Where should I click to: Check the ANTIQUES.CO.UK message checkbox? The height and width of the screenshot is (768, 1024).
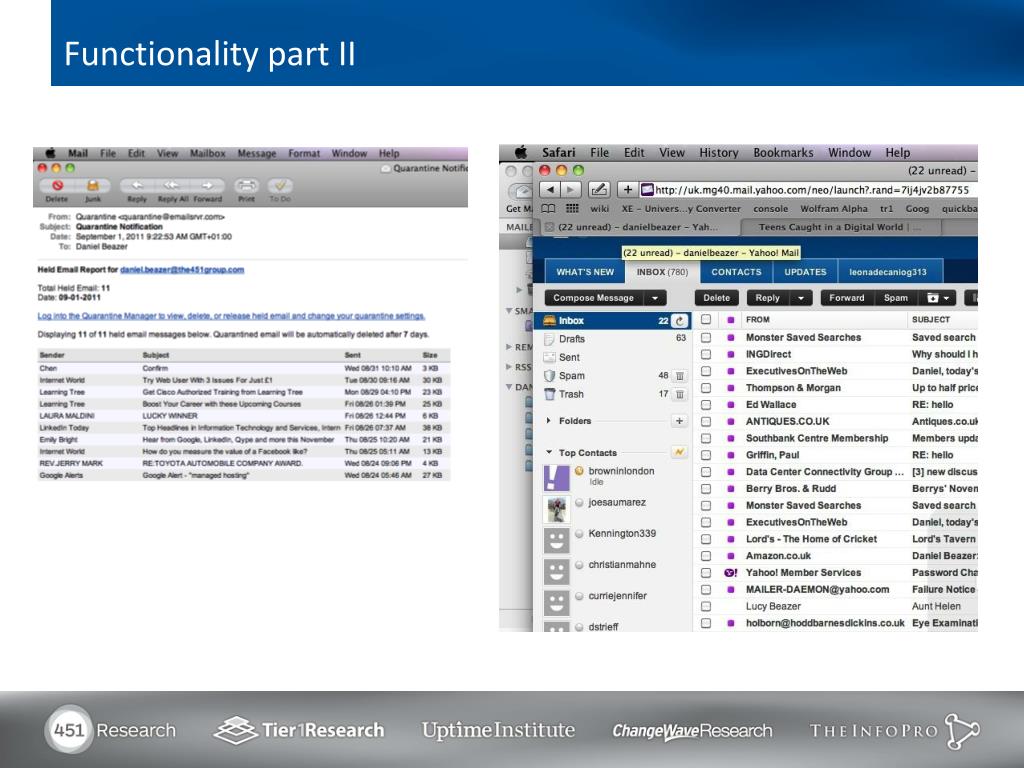tap(706, 422)
